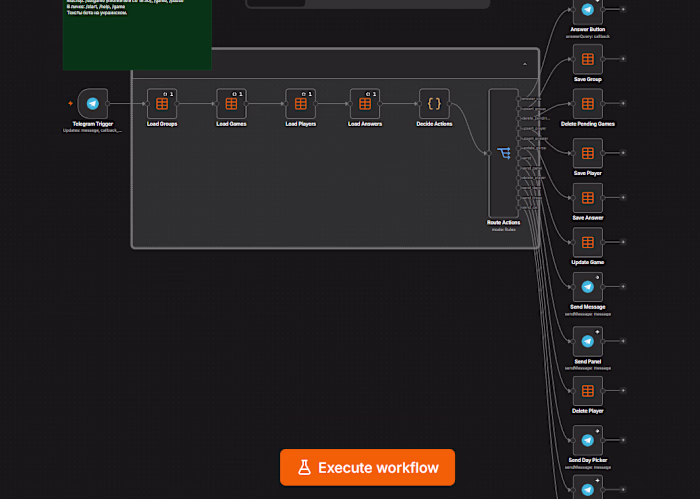Click the Route Actions 'update_game' output
This screenshot has height=499, width=700.
pos(518,148)
